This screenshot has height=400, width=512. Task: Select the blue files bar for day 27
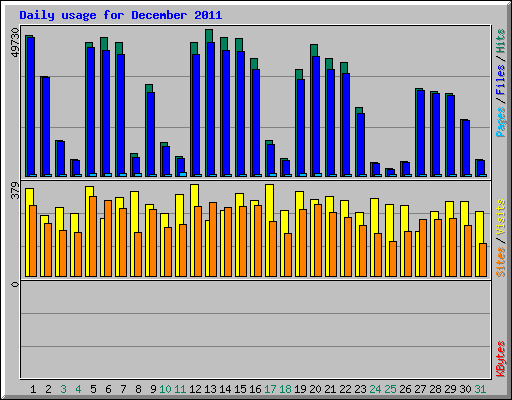[421, 133]
